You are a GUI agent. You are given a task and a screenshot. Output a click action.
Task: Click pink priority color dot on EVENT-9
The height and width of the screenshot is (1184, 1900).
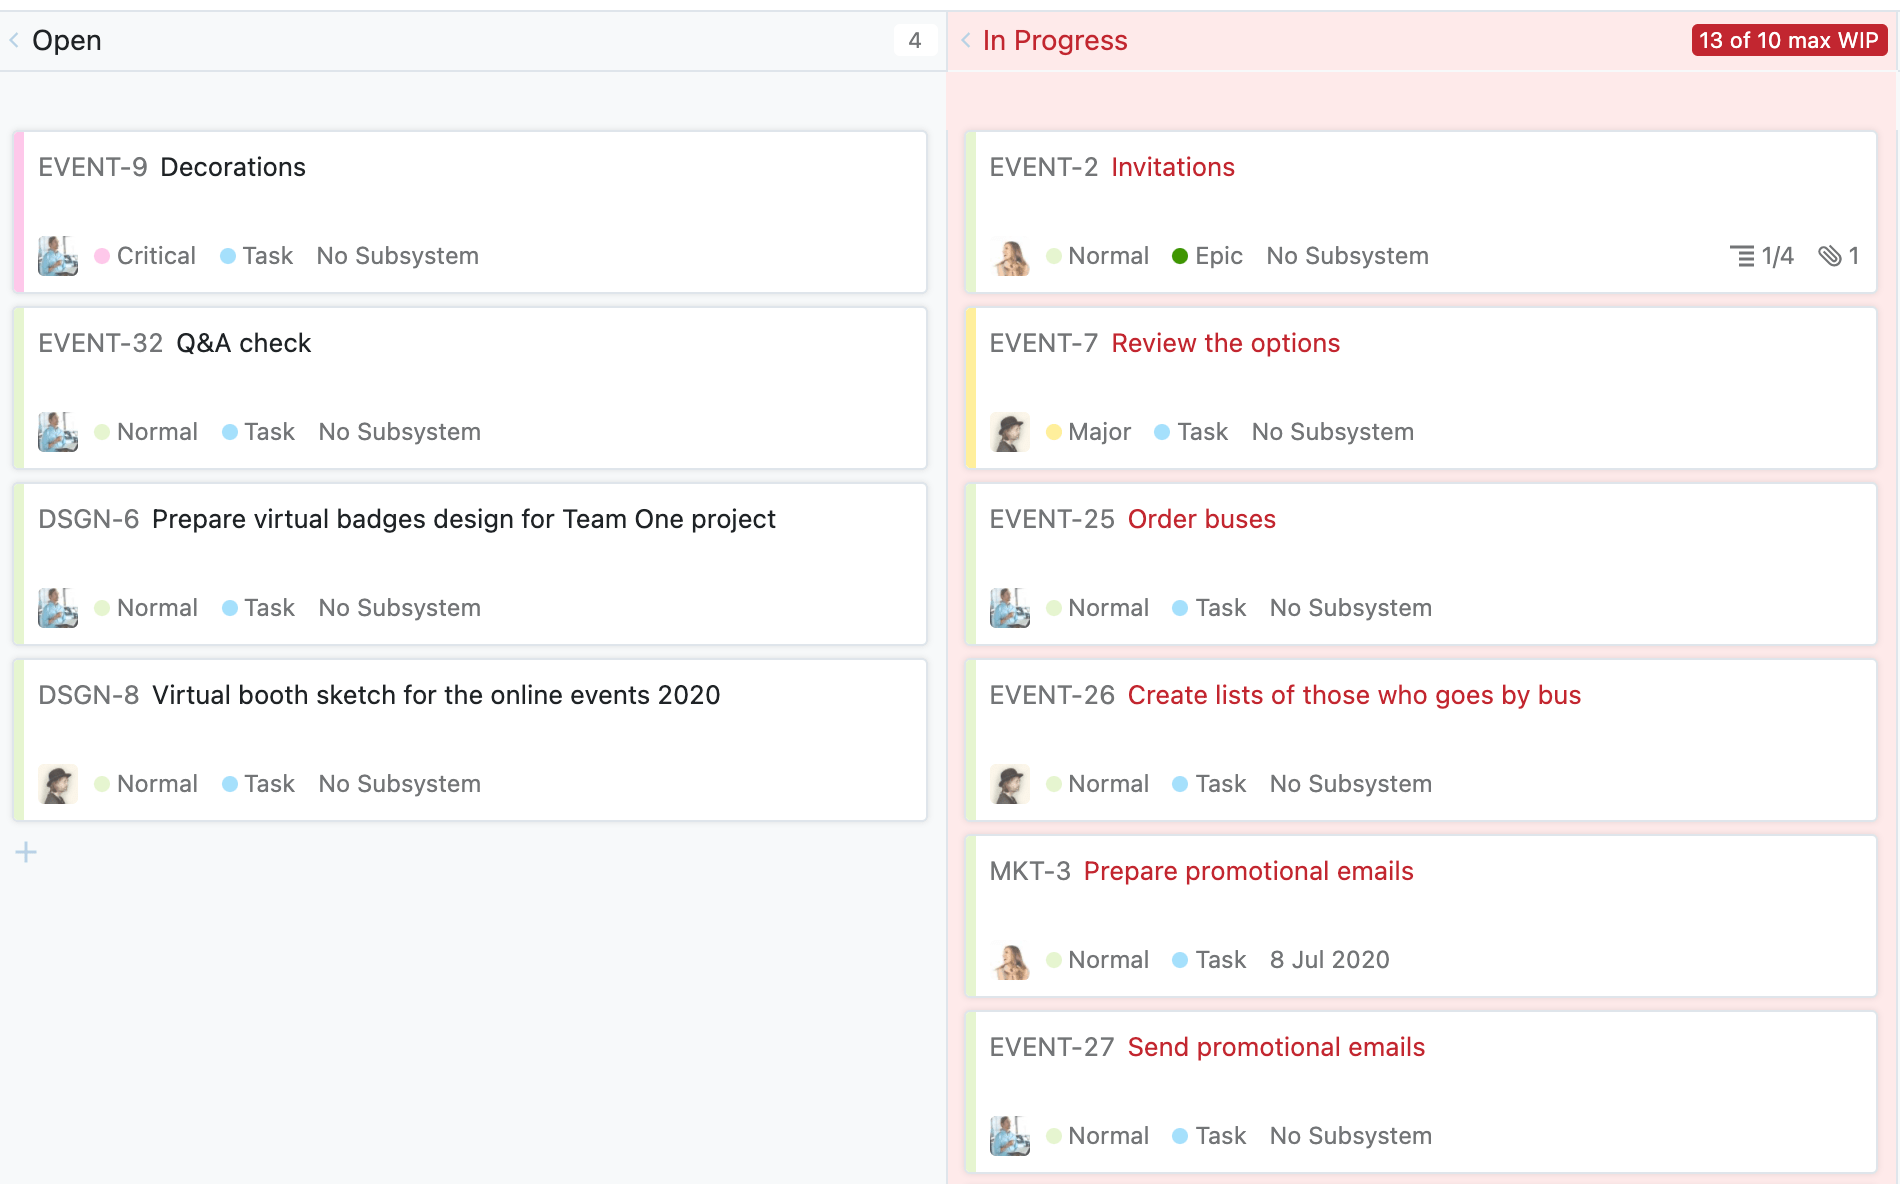102,256
